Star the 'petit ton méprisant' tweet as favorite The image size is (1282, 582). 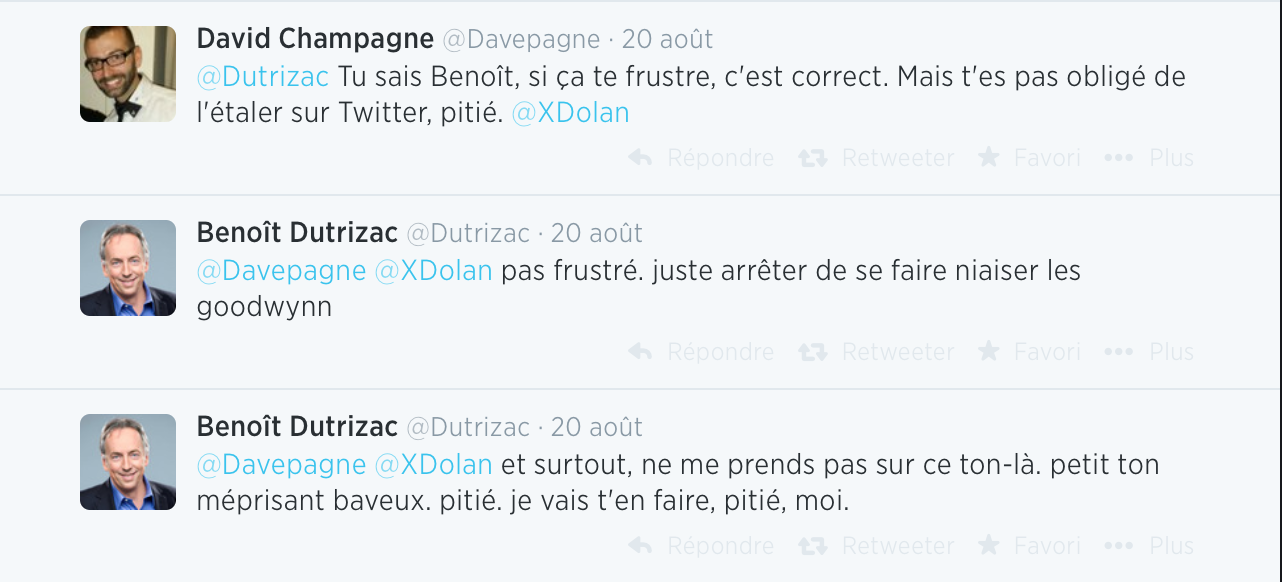pyautogui.click(x=988, y=545)
